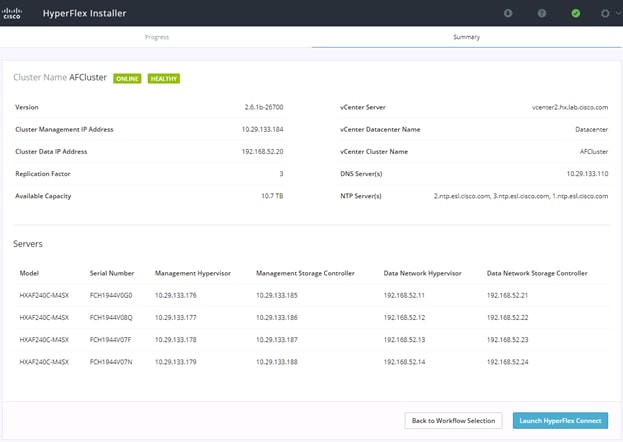Select server row with serial FCH1944V07N
This screenshot has height=442, width=623.
(x=312, y=362)
